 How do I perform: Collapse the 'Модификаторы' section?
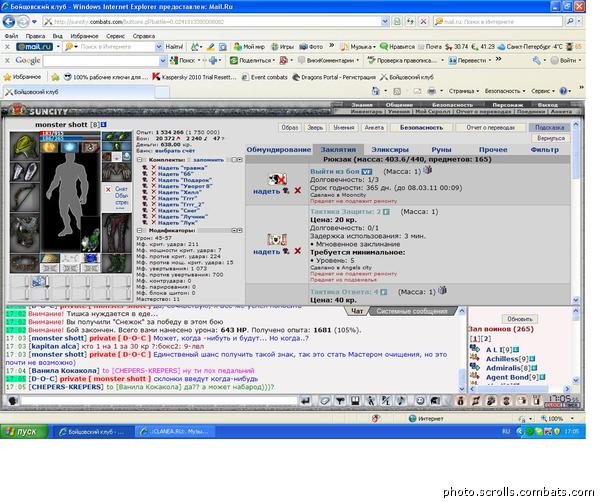(140, 230)
